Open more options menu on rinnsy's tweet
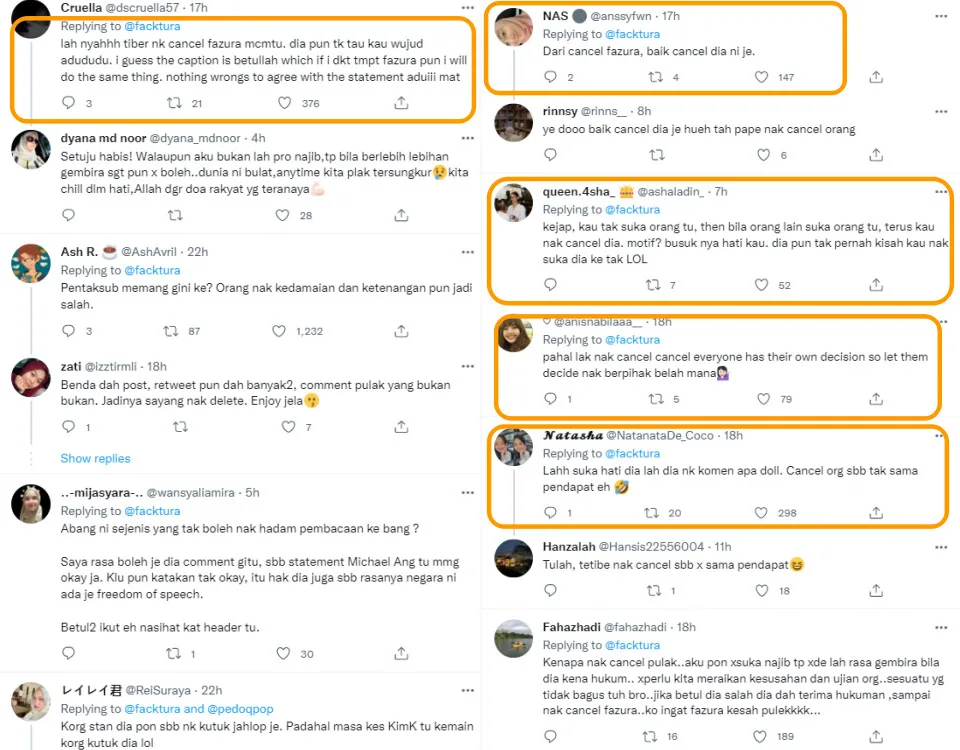 (940, 110)
